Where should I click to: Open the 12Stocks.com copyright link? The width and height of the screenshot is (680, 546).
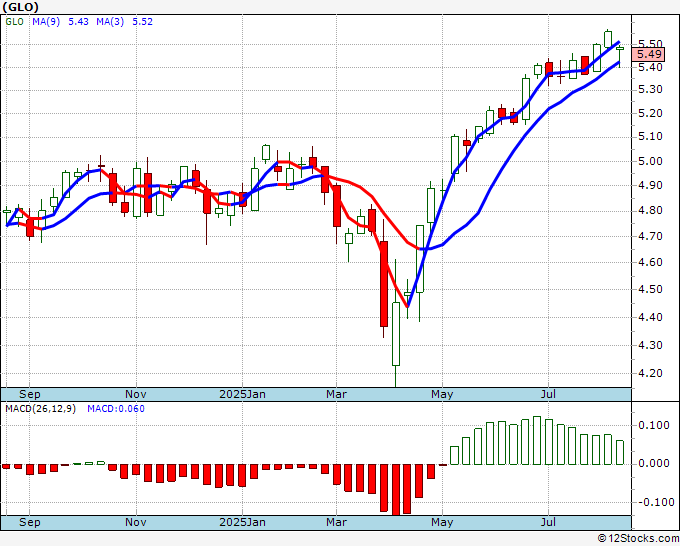(638, 538)
